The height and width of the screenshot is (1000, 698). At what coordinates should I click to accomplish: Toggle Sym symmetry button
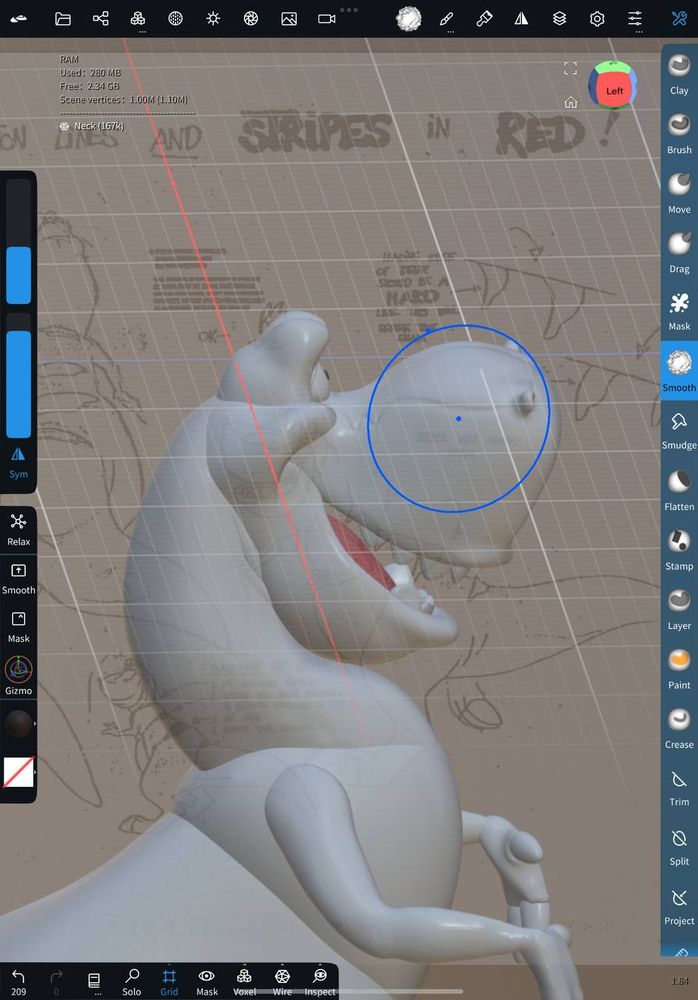coord(19,462)
